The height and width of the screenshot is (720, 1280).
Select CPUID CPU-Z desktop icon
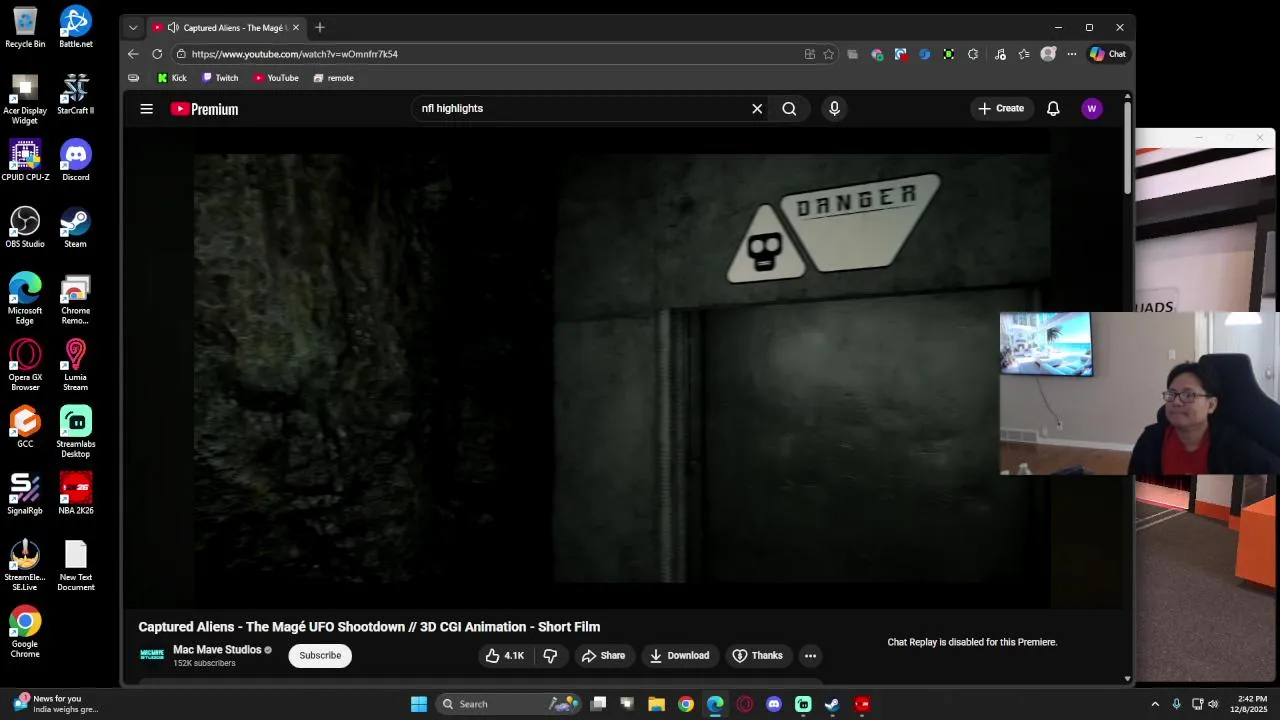pos(25,160)
